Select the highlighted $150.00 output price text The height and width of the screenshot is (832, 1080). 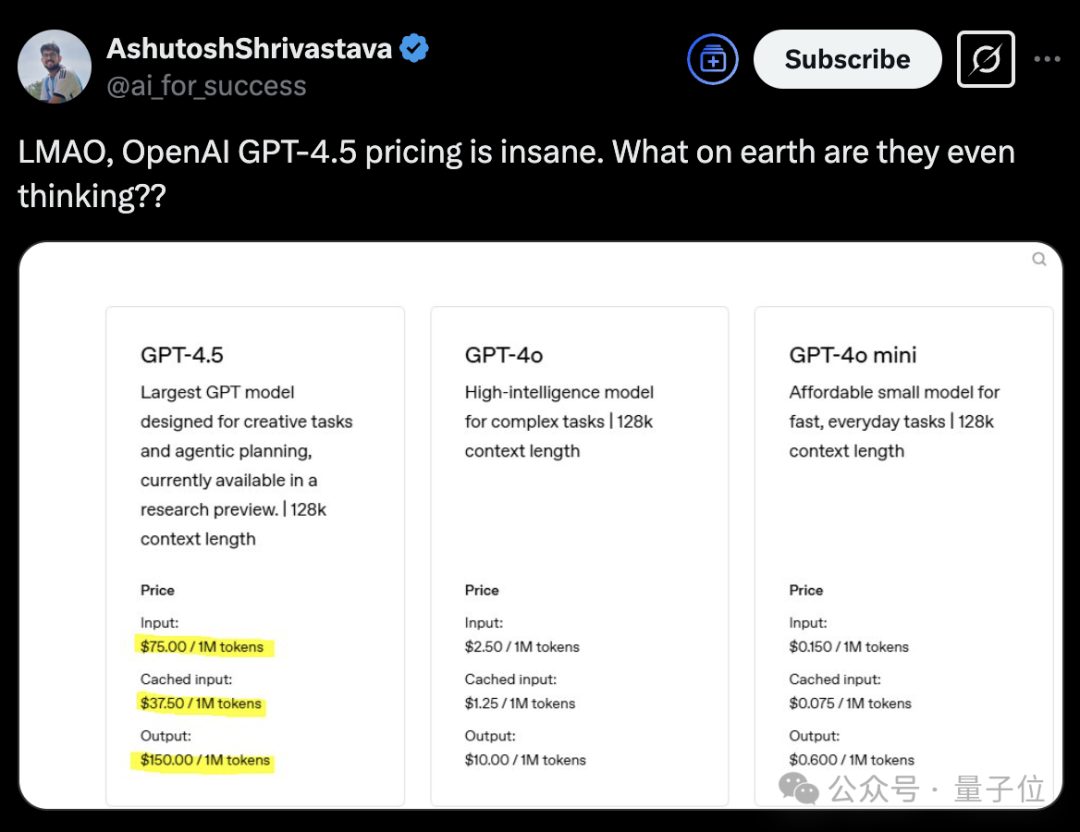[205, 760]
